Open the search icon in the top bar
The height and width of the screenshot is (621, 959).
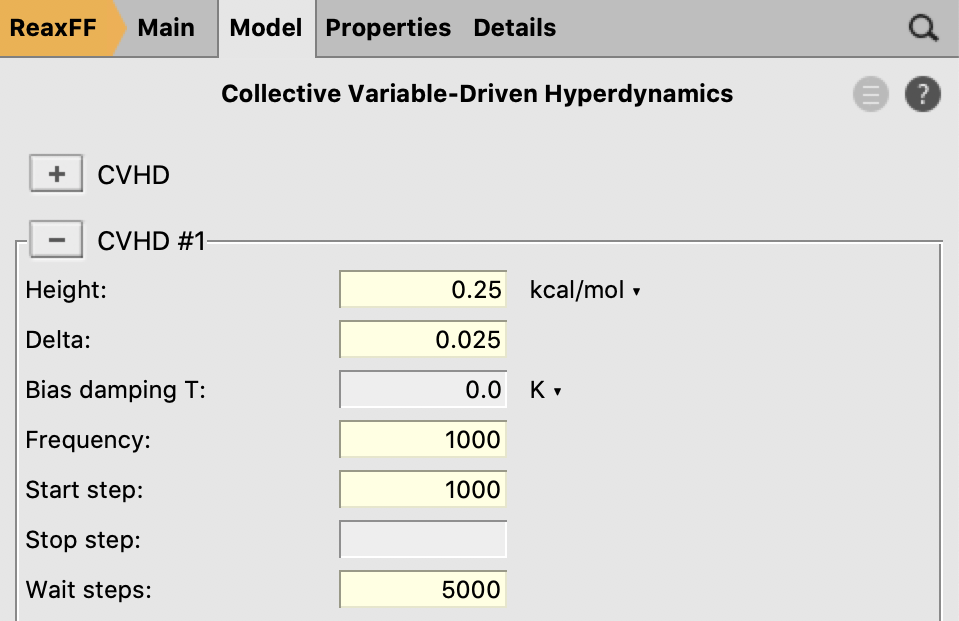pyautogui.click(x=922, y=28)
